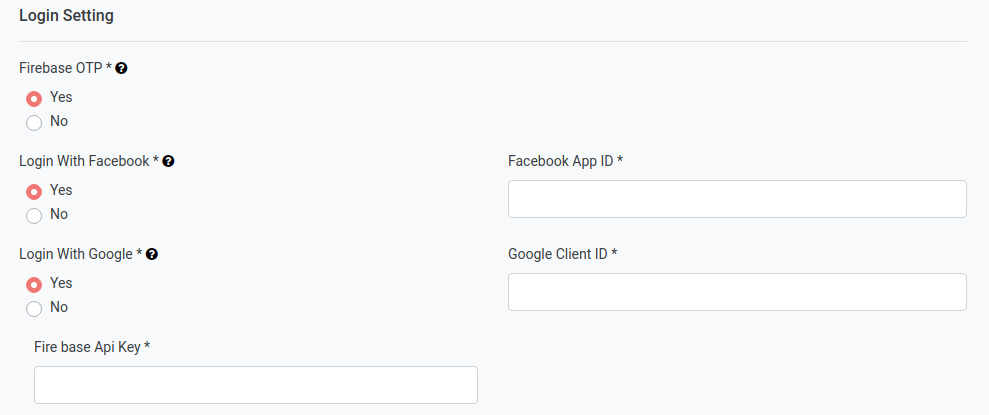Viewport: 989px width, 415px height.
Task: Click the Facebook App ID label
Action: coord(566,161)
